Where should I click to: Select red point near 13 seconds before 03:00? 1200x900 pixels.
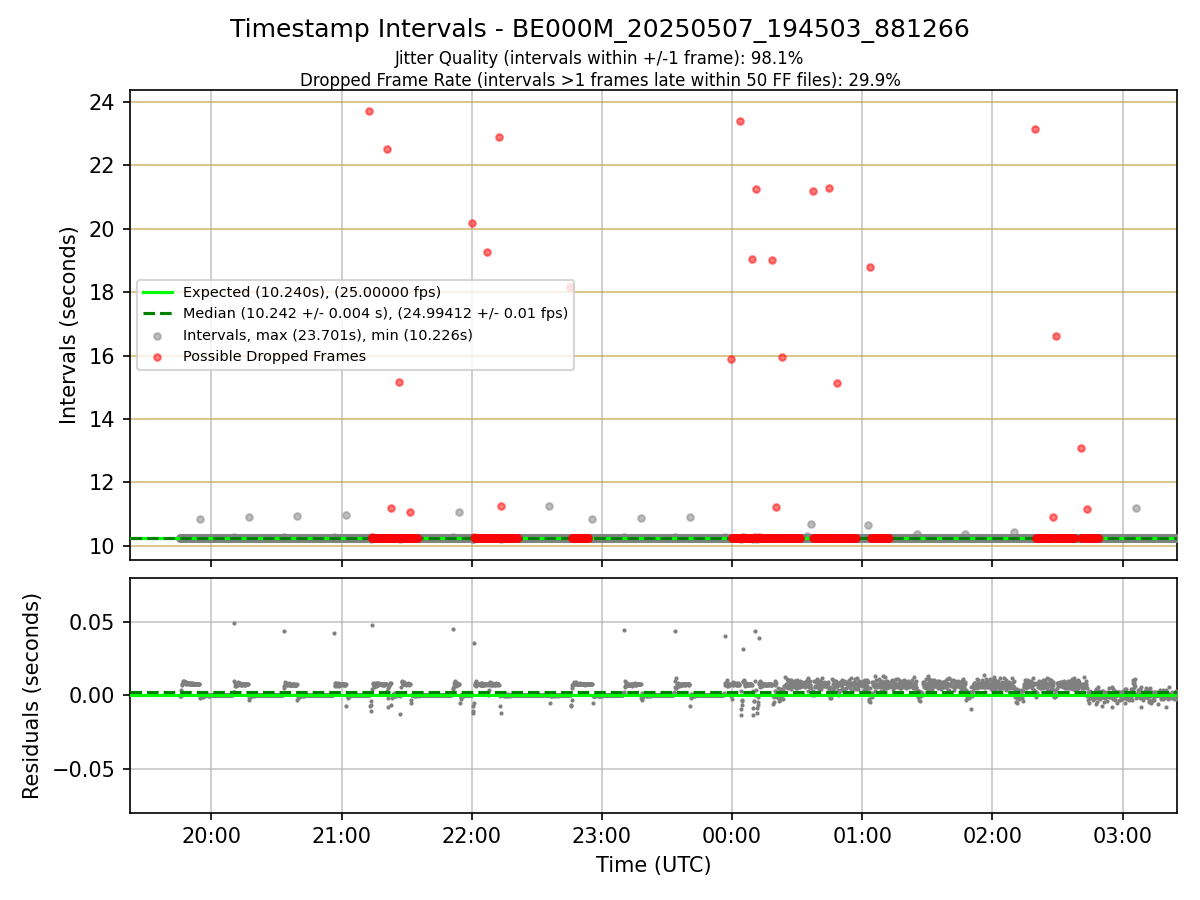coord(1081,448)
